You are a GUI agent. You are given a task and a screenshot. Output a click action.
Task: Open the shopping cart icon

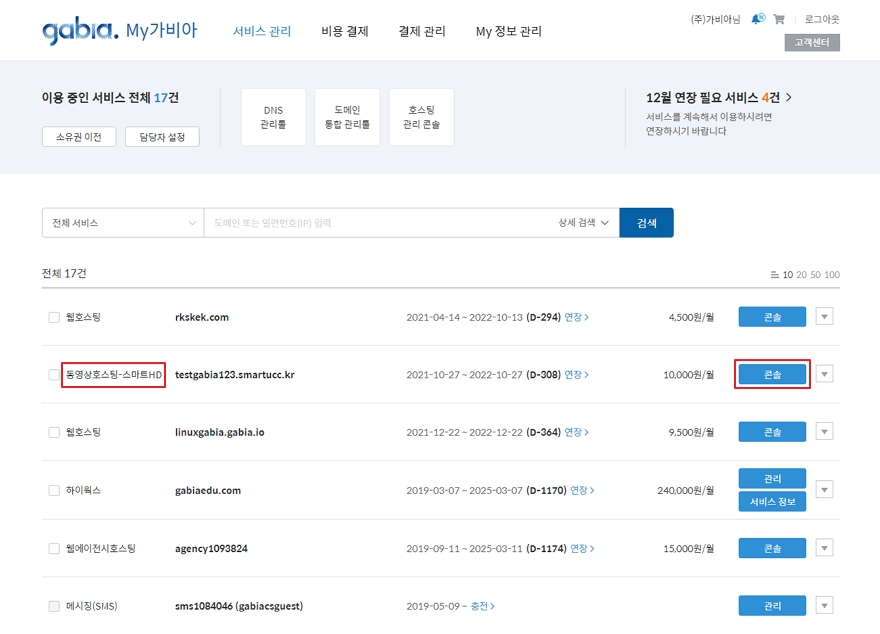click(779, 19)
